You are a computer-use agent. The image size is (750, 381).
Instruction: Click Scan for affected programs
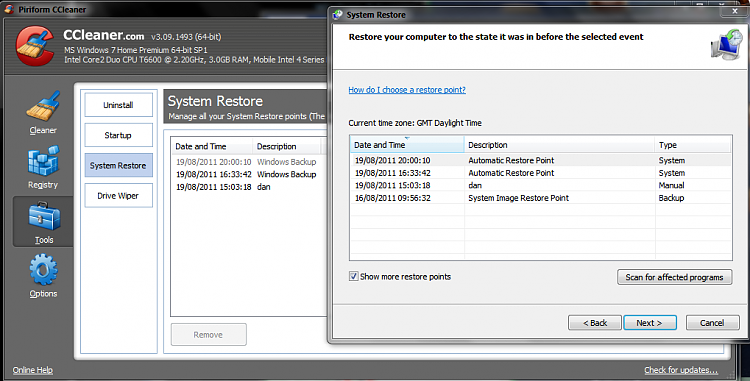[674, 277]
